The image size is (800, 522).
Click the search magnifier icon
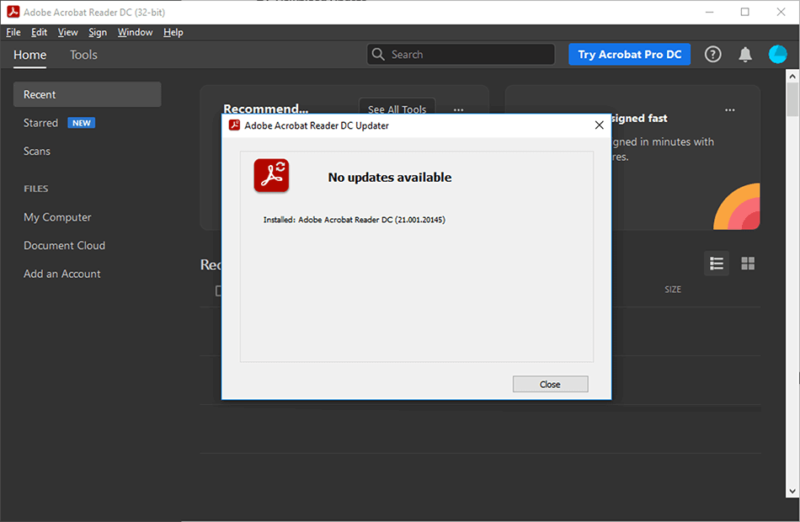(378, 54)
